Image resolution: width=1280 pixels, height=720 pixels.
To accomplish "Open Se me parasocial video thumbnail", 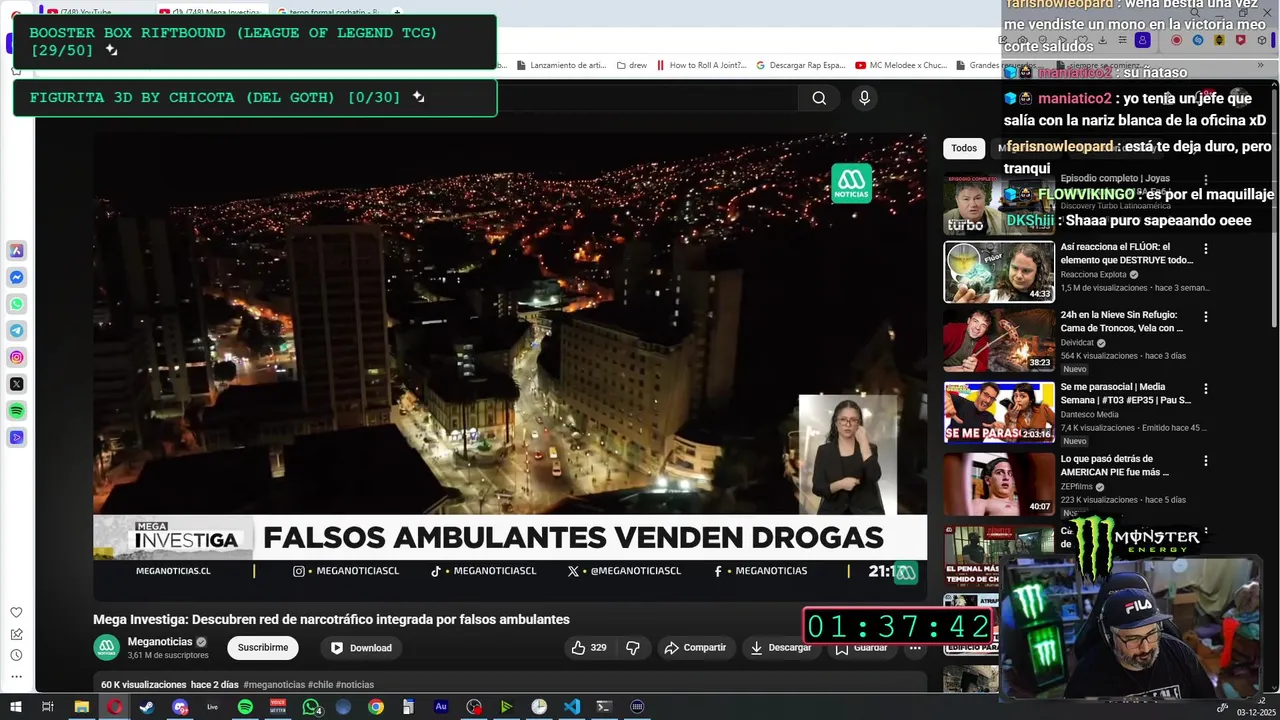I will pyautogui.click(x=999, y=412).
